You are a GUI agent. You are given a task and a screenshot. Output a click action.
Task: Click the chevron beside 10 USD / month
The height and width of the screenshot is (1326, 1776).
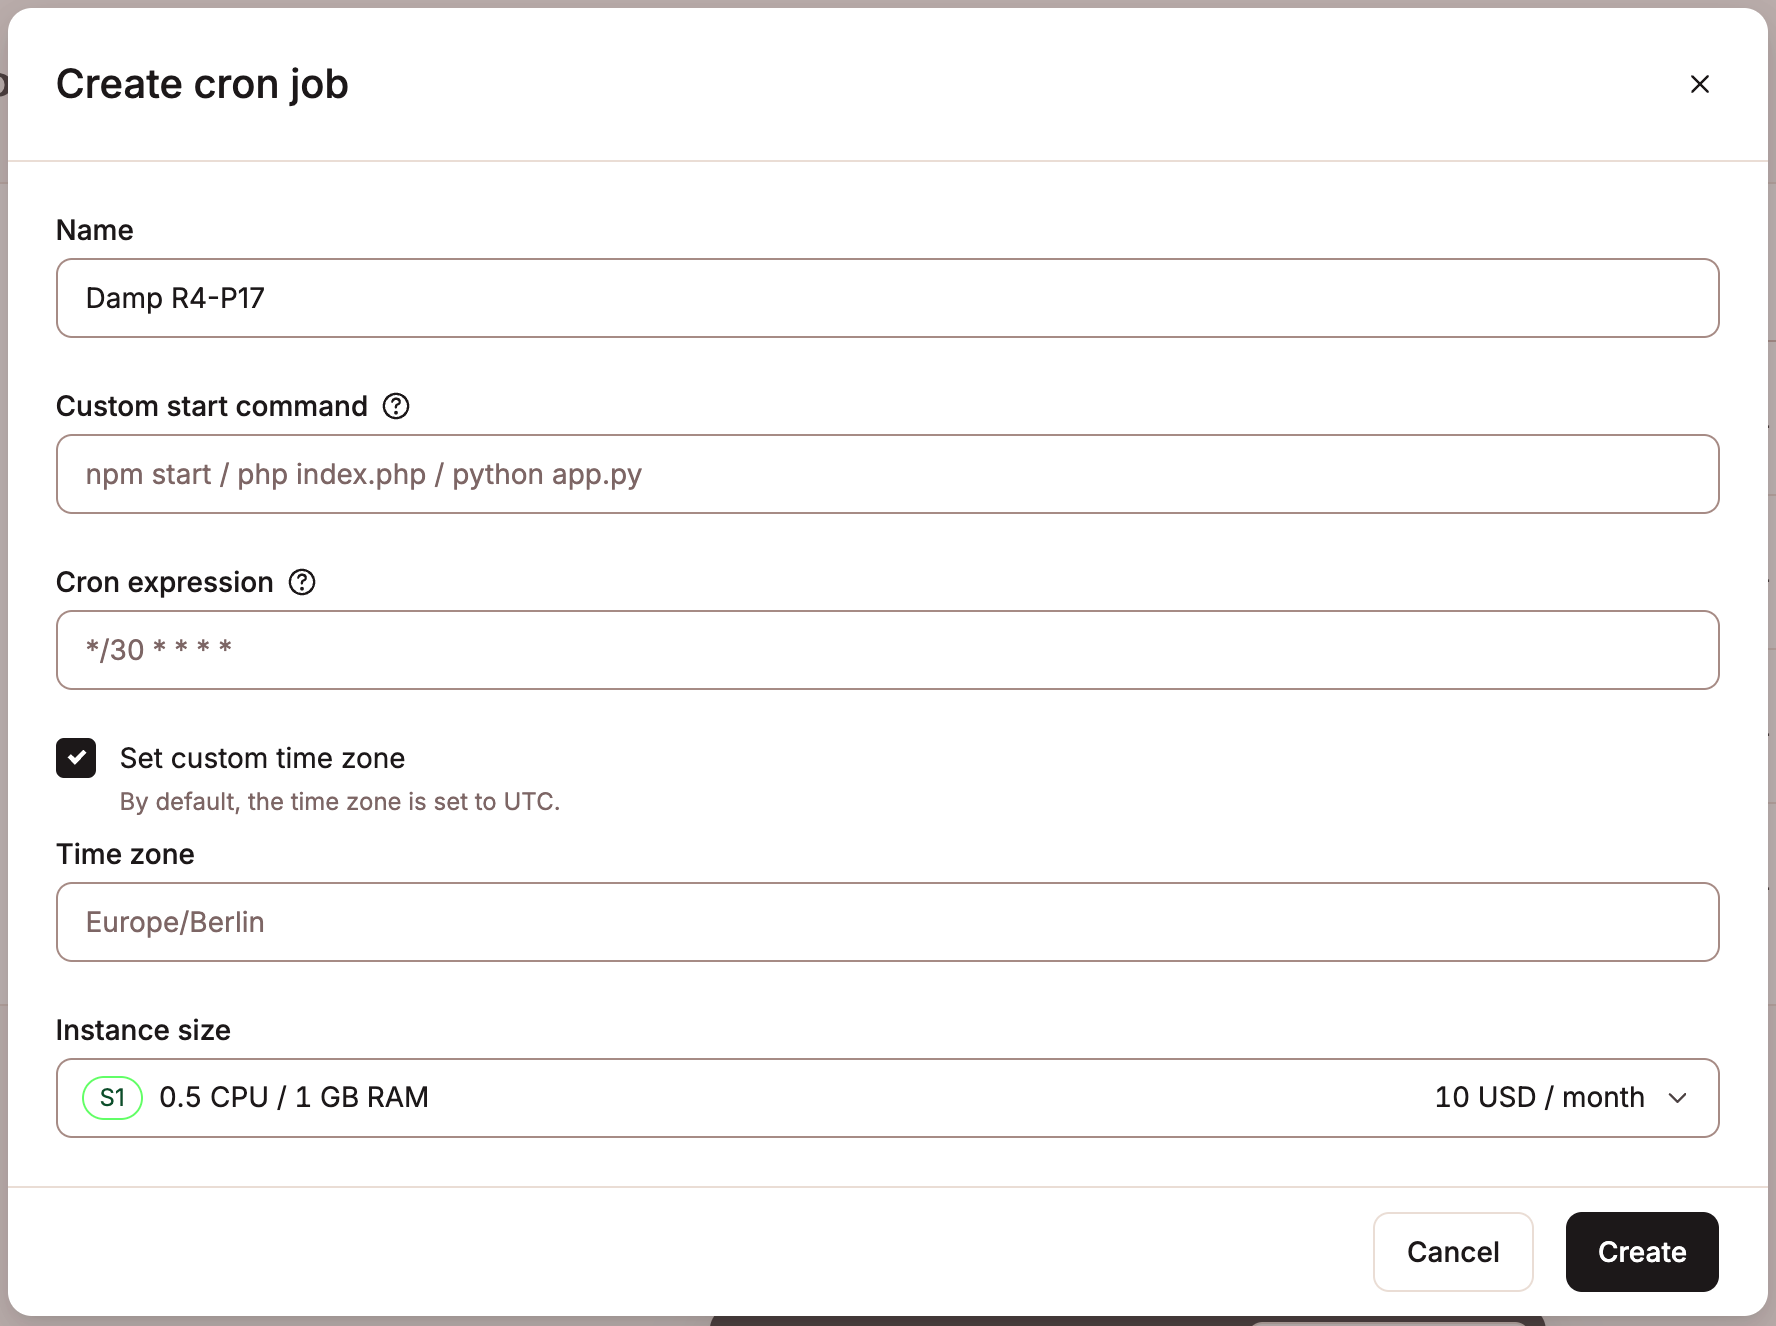[x=1680, y=1097]
